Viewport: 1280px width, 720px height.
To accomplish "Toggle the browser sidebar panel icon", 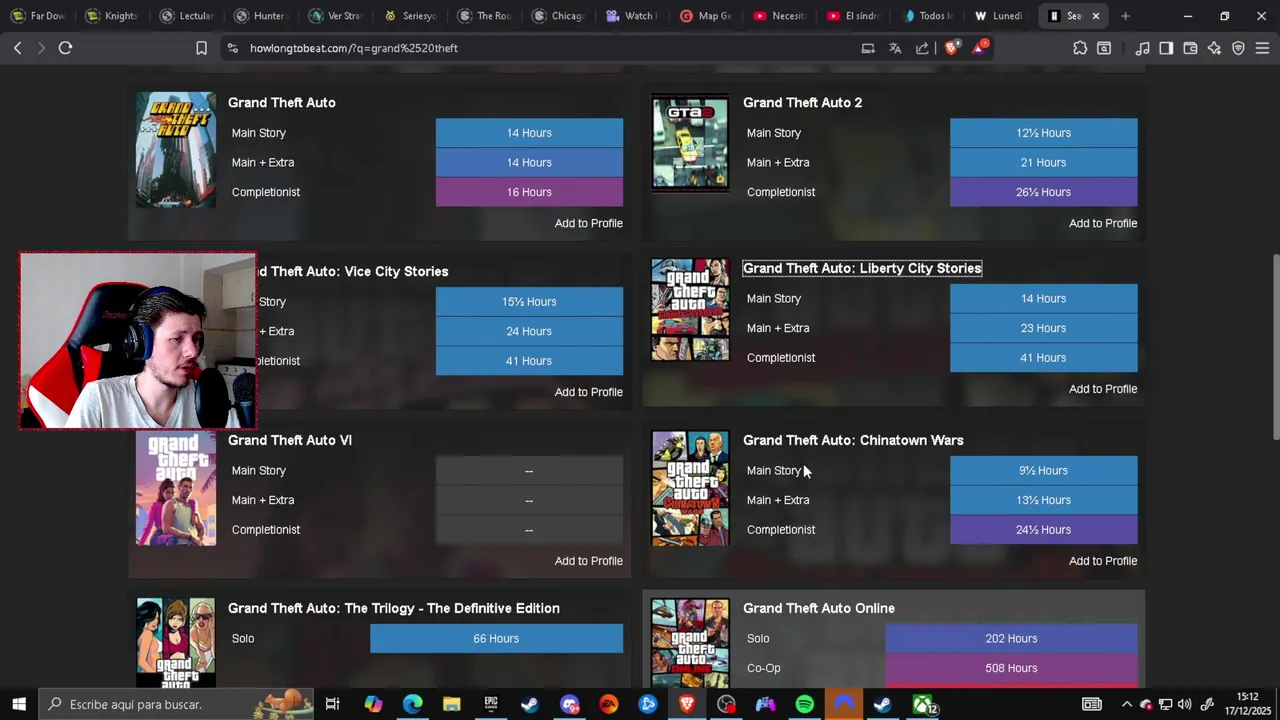I will [1166, 48].
